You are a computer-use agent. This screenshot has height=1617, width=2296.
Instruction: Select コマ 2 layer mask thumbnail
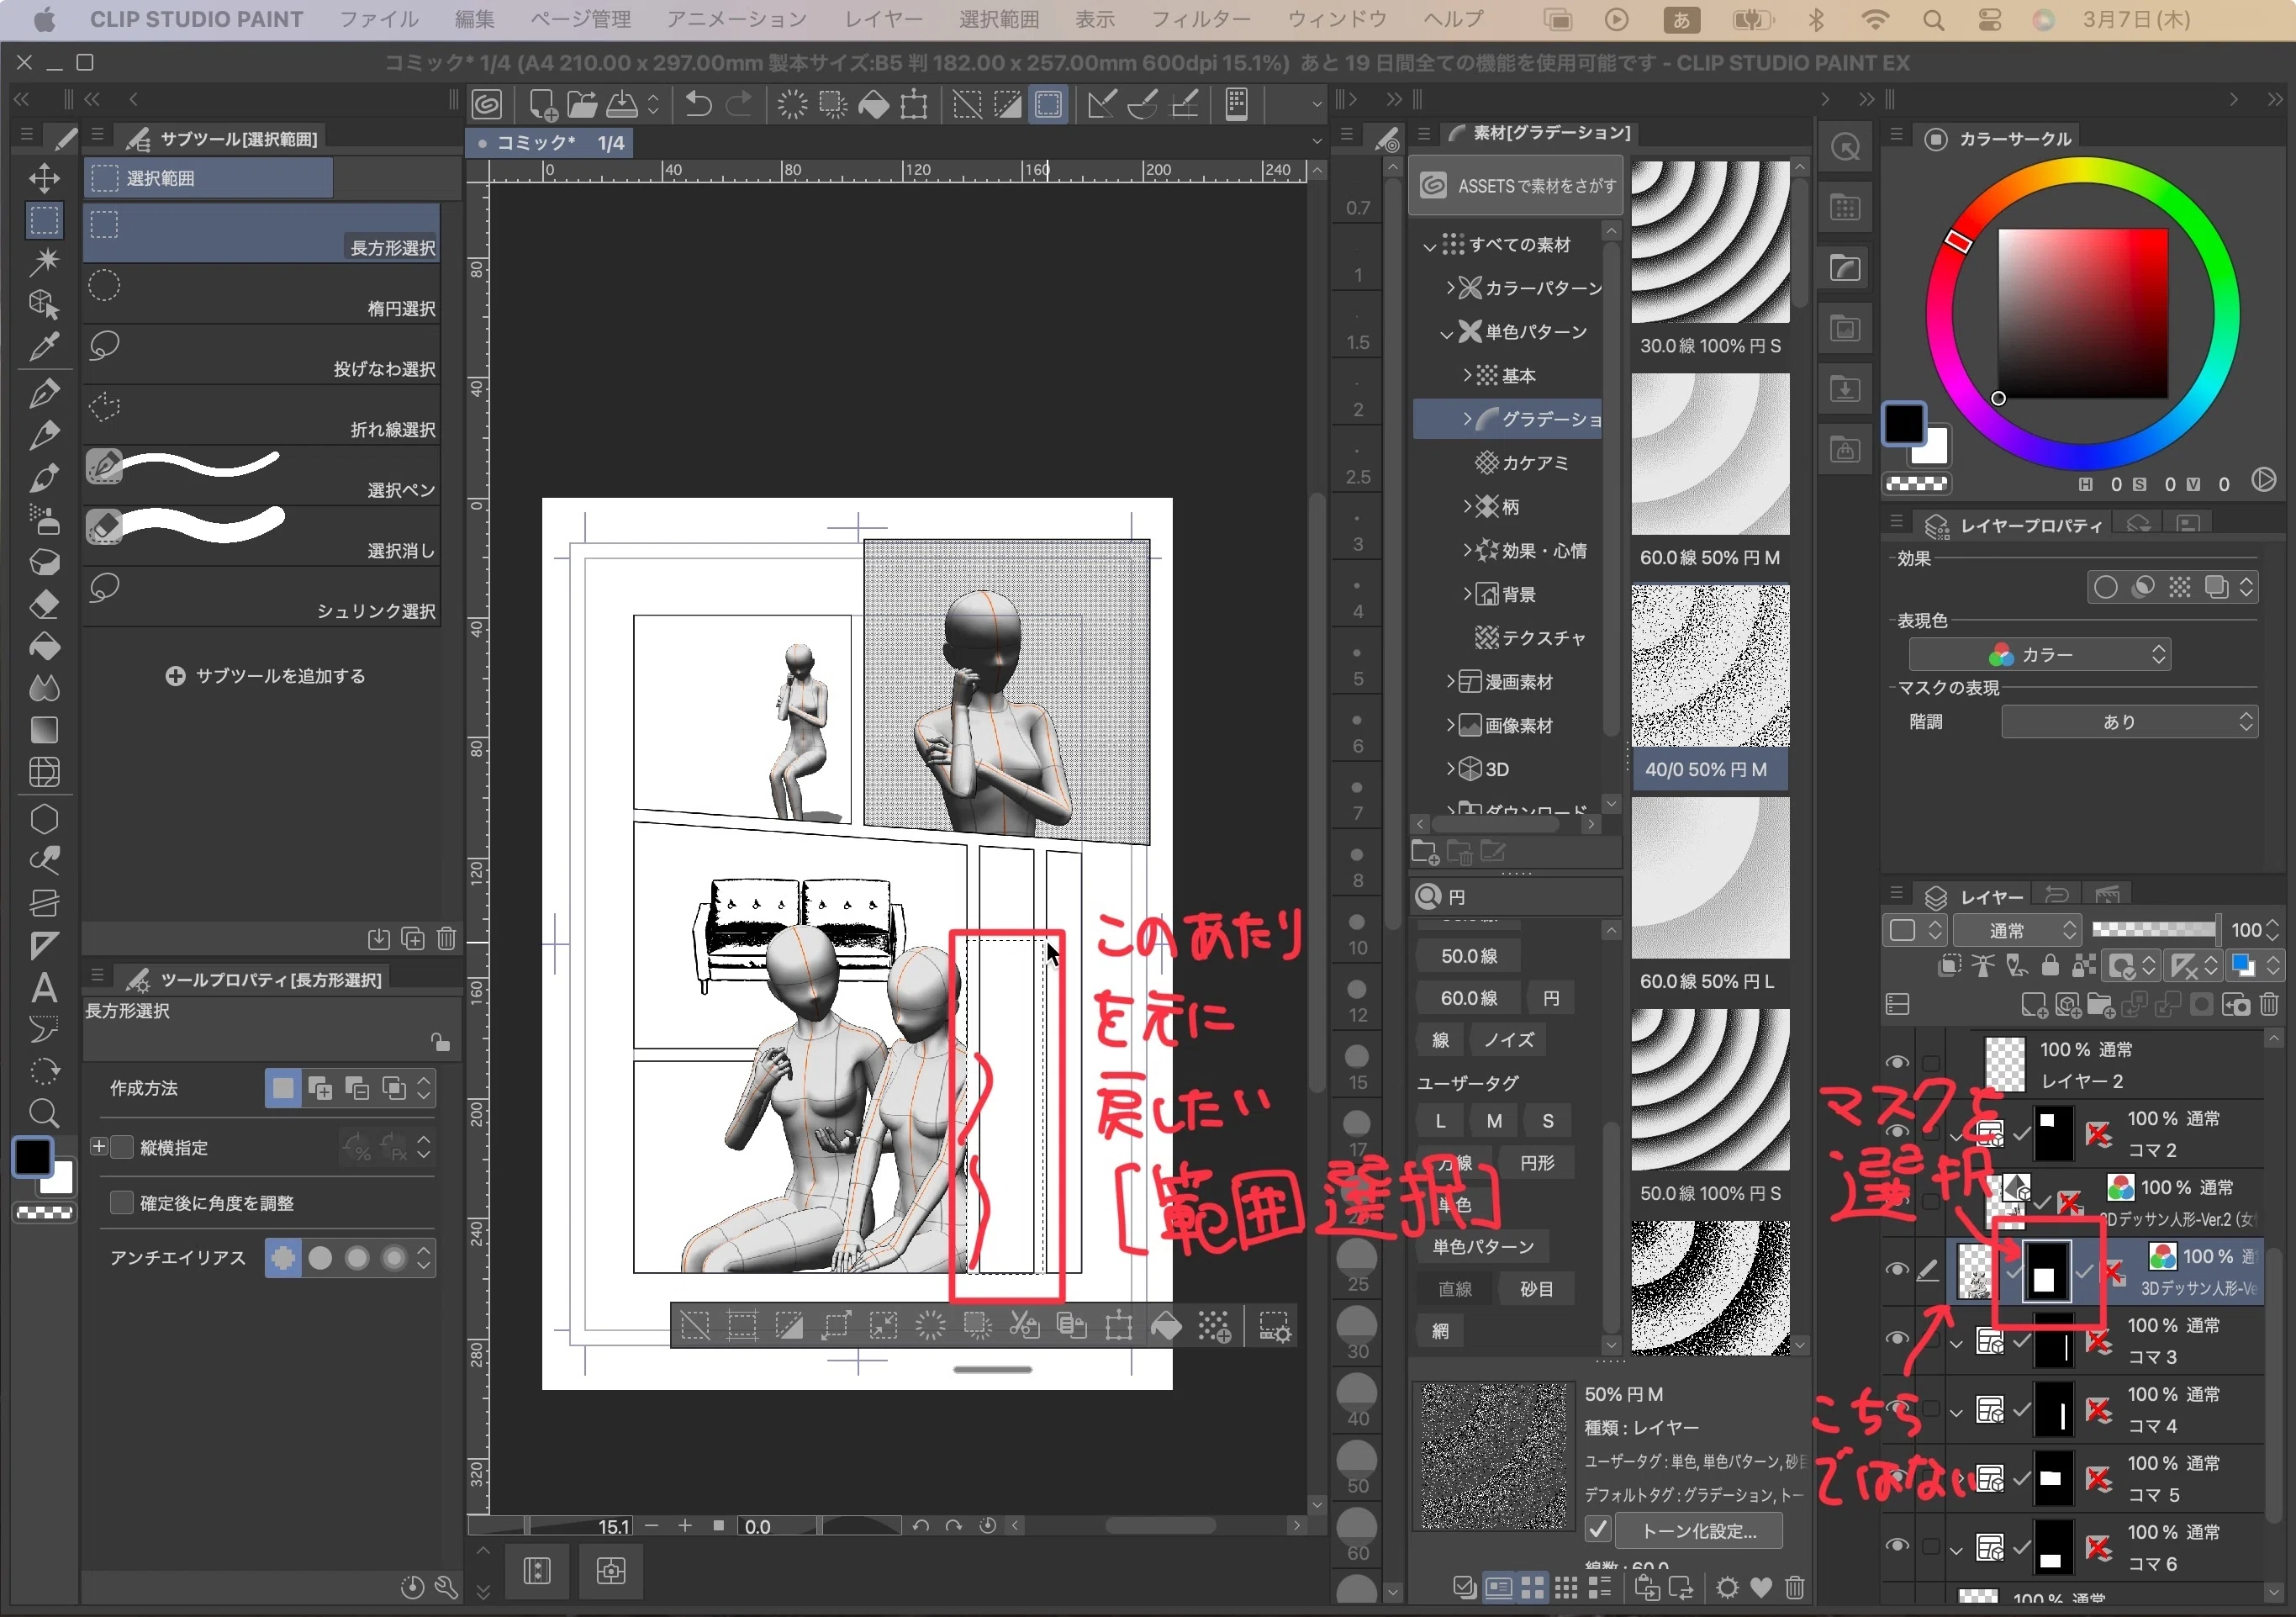2053,1133
